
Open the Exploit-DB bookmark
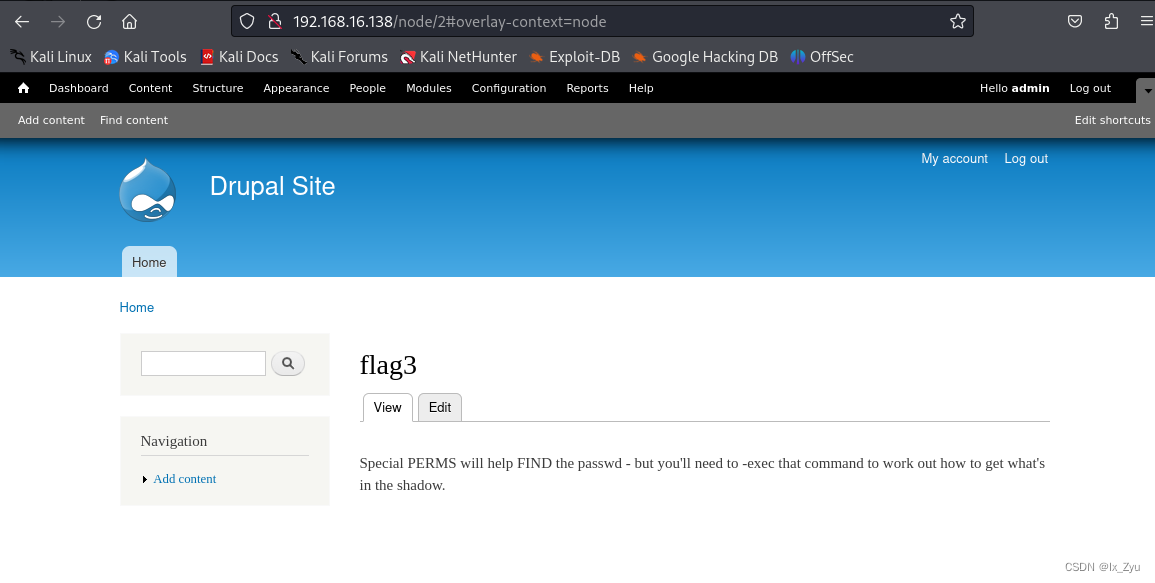point(575,57)
